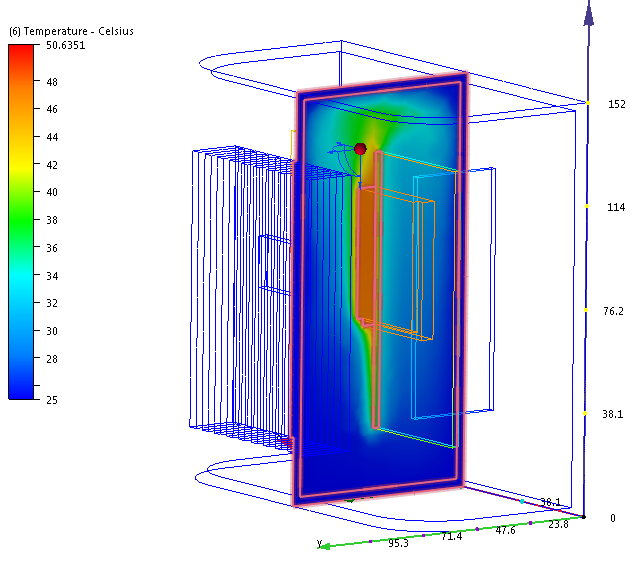
Task: Click the vertical axis label 114
Action: [x=616, y=208]
